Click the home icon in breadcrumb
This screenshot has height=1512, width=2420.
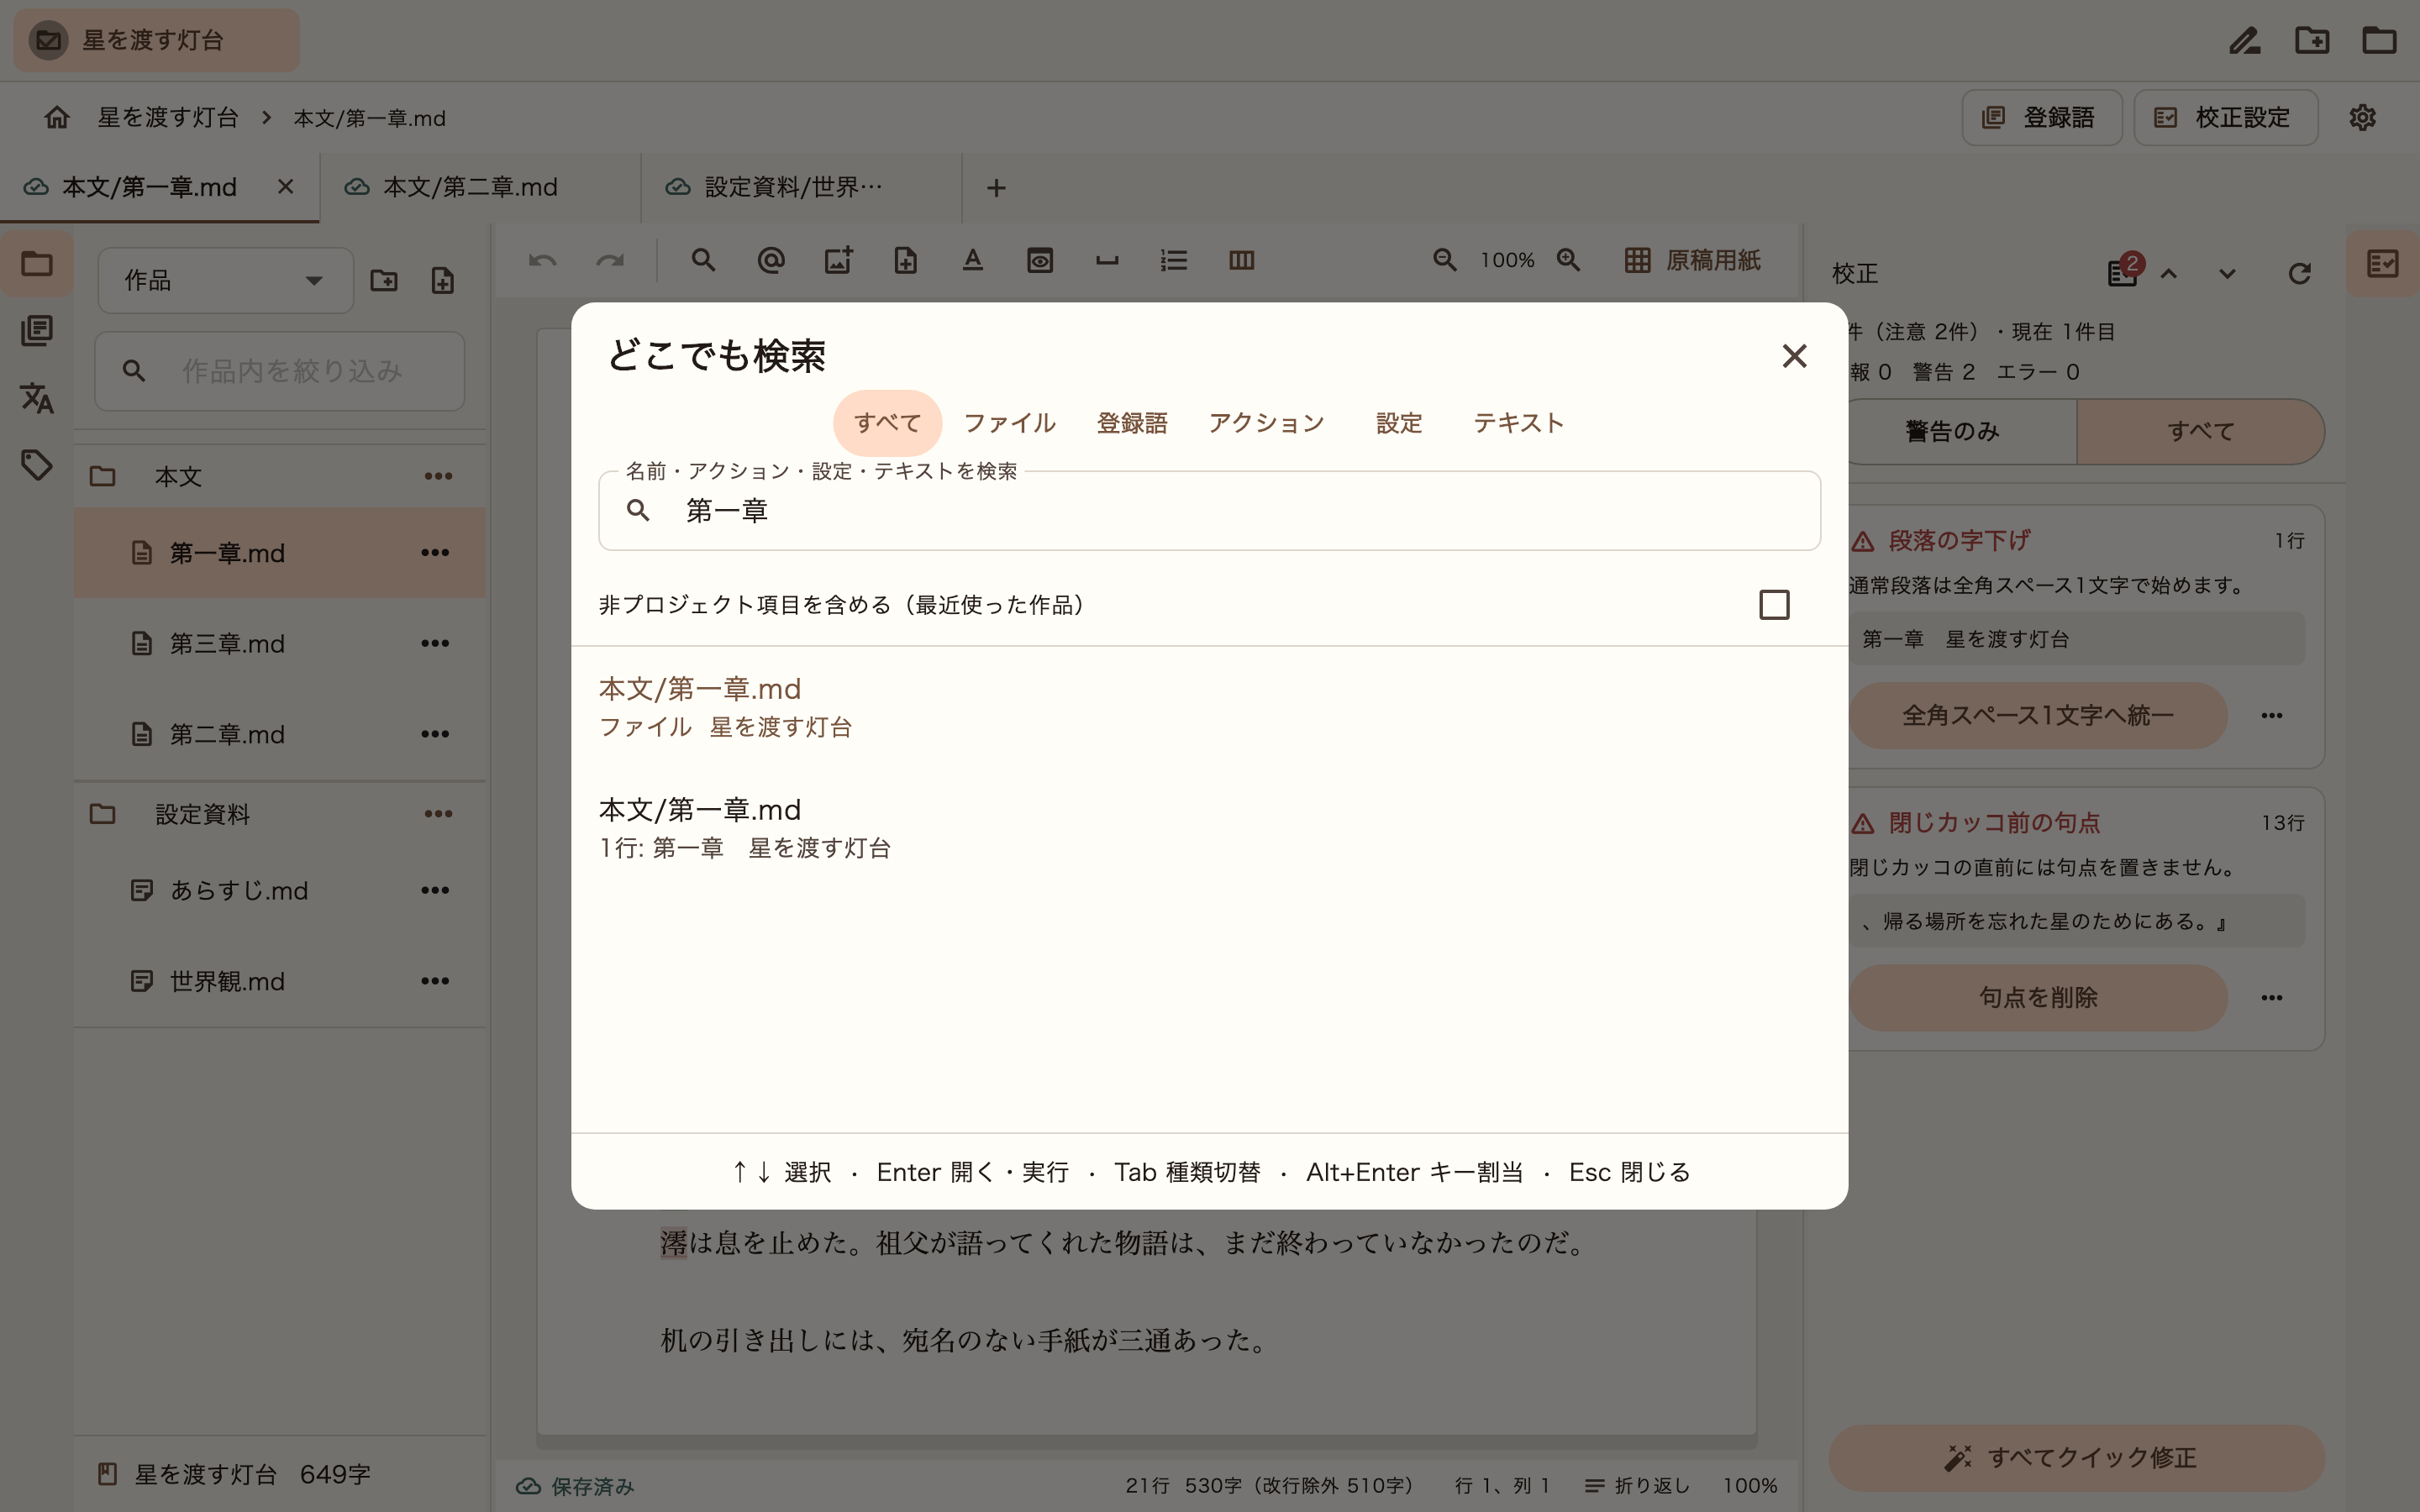coord(57,118)
